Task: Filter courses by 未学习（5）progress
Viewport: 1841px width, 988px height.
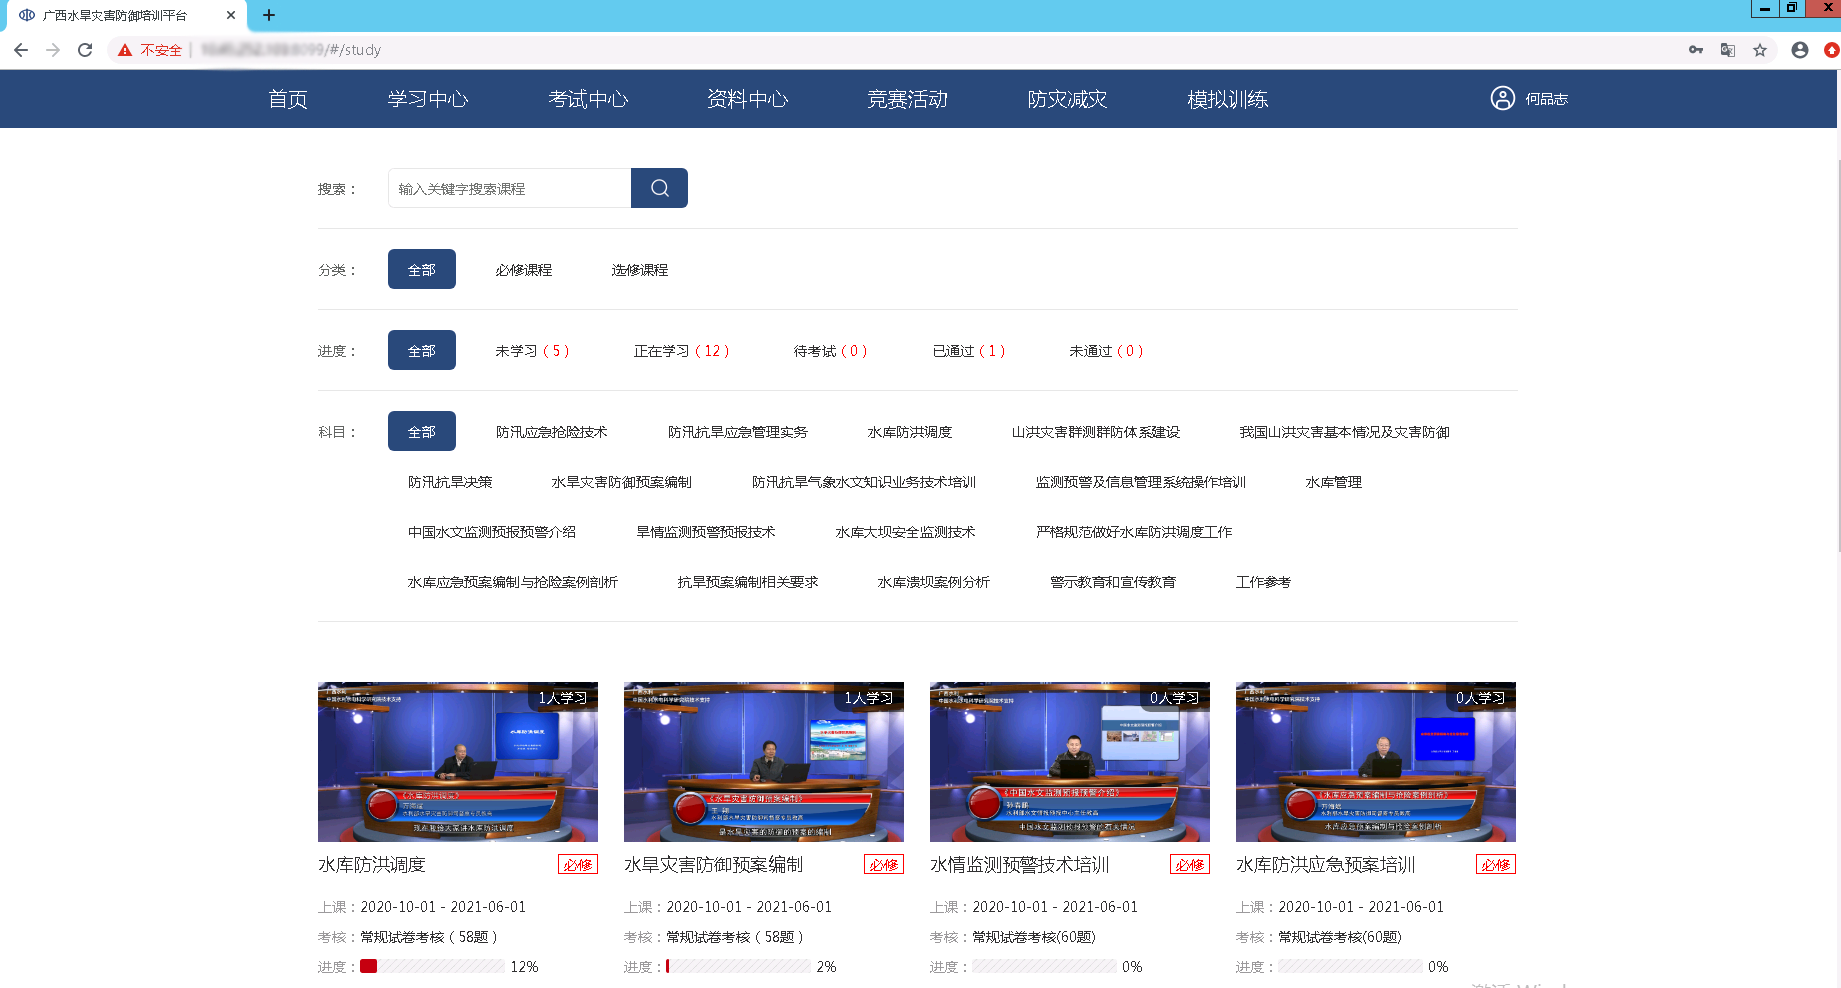Action: [x=532, y=350]
